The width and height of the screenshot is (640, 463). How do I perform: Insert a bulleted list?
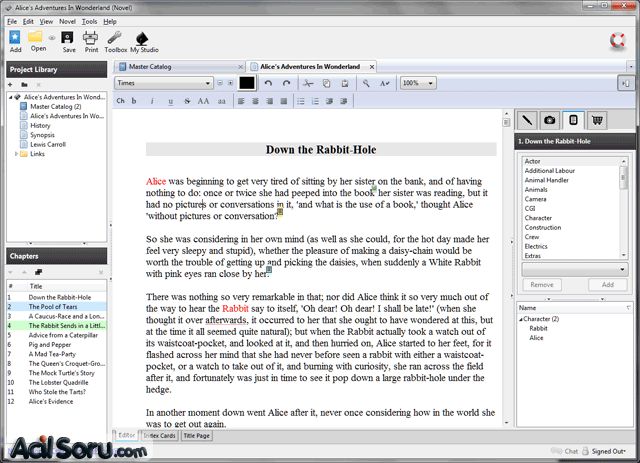(301, 101)
